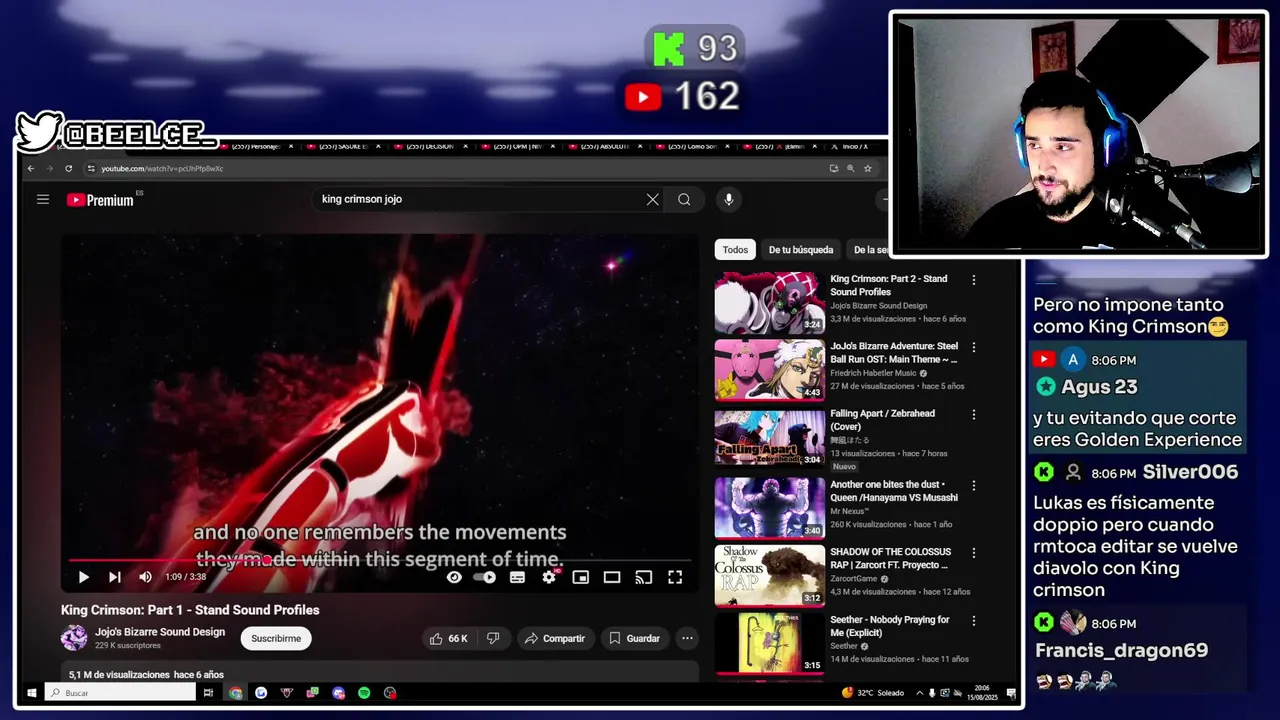Click the taskbar Buscar search box

click(x=120, y=693)
